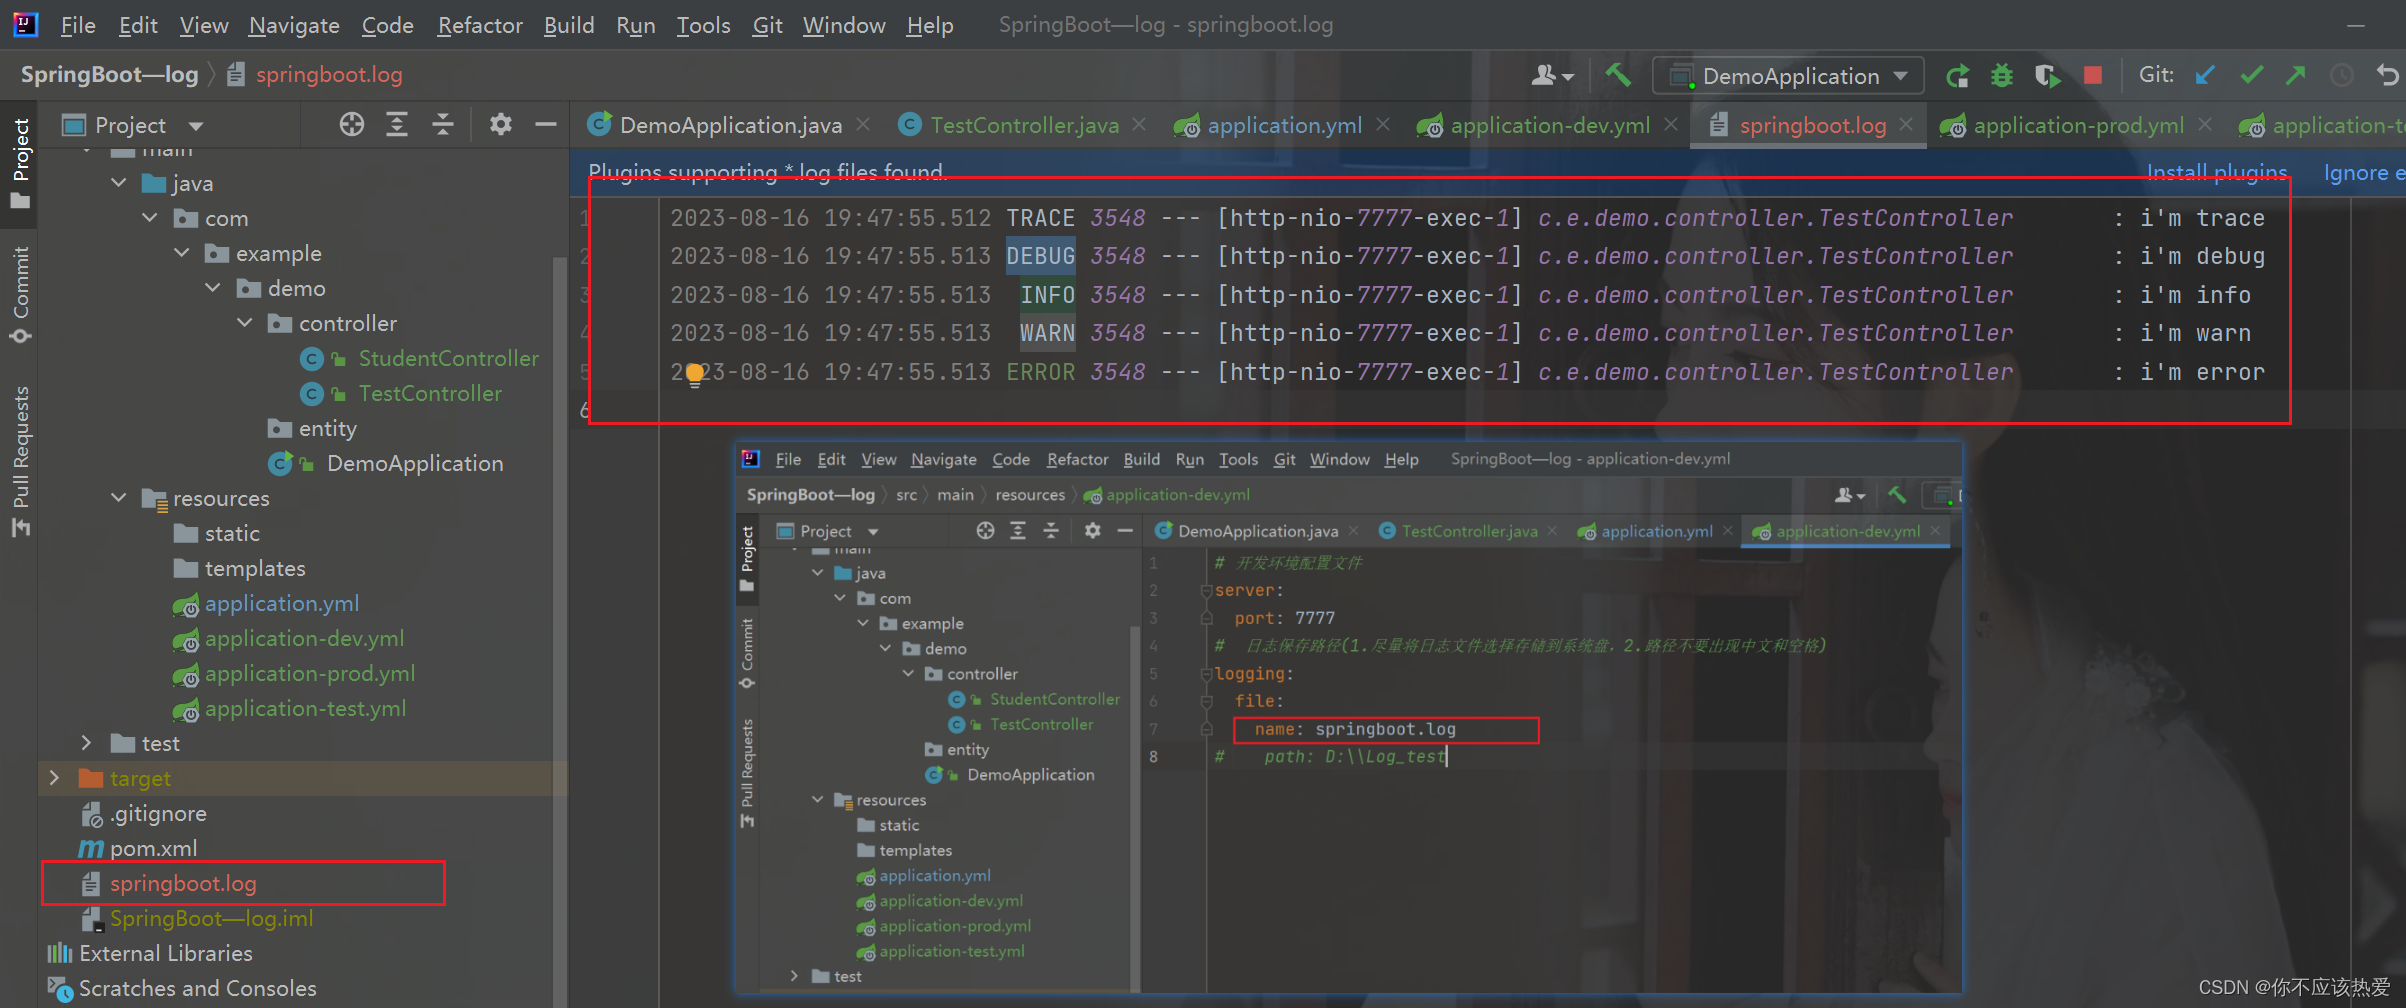Open the DemoApplication run configuration dropdown
2406x1008 pixels.
1789,76
